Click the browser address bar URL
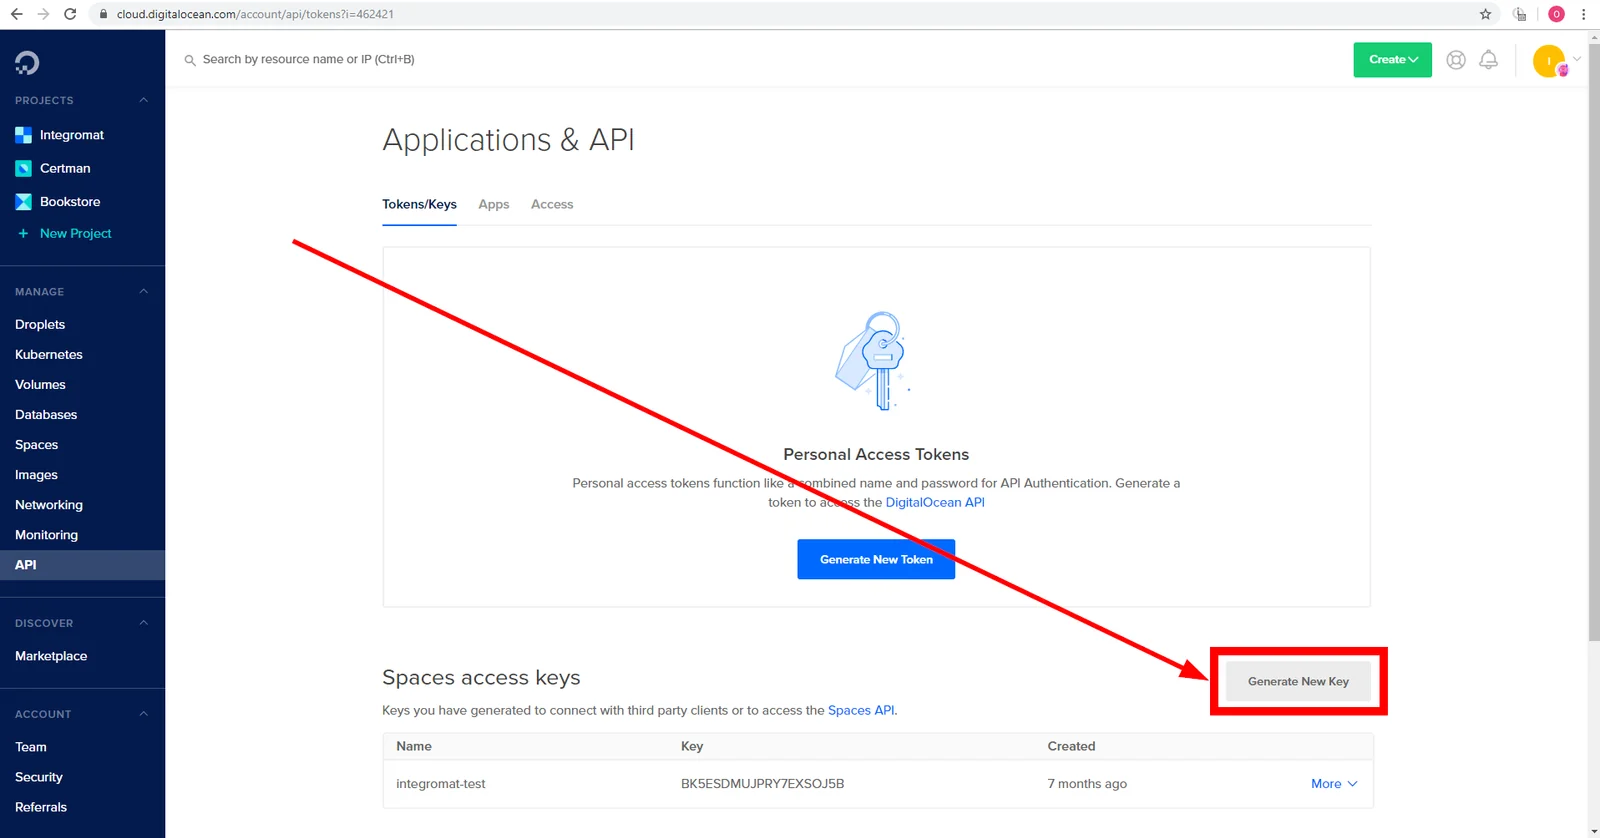The height and width of the screenshot is (838, 1600). pos(255,14)
